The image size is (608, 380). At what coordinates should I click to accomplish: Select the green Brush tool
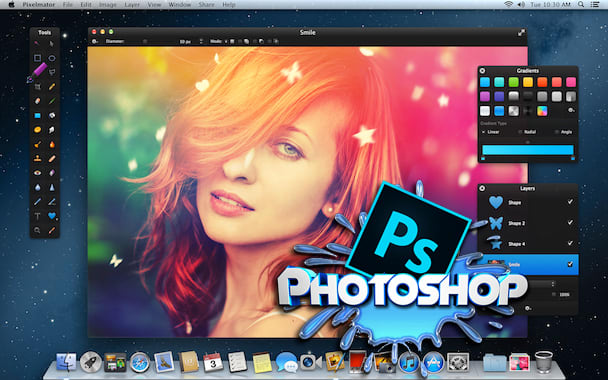[52, 101]
